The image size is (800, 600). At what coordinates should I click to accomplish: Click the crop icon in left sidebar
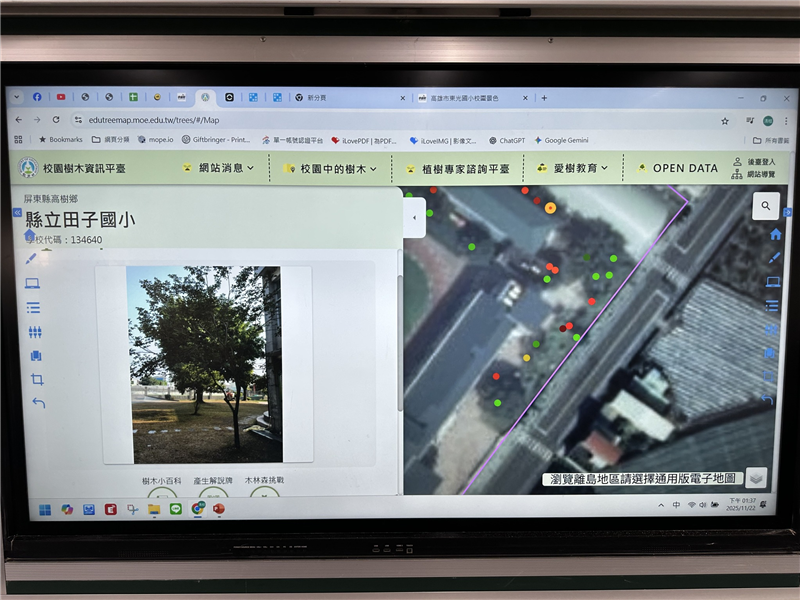coord(37,380)
